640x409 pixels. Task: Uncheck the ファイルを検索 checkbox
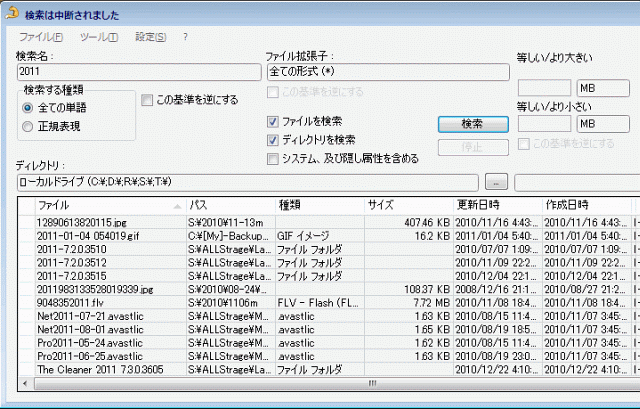273,122
